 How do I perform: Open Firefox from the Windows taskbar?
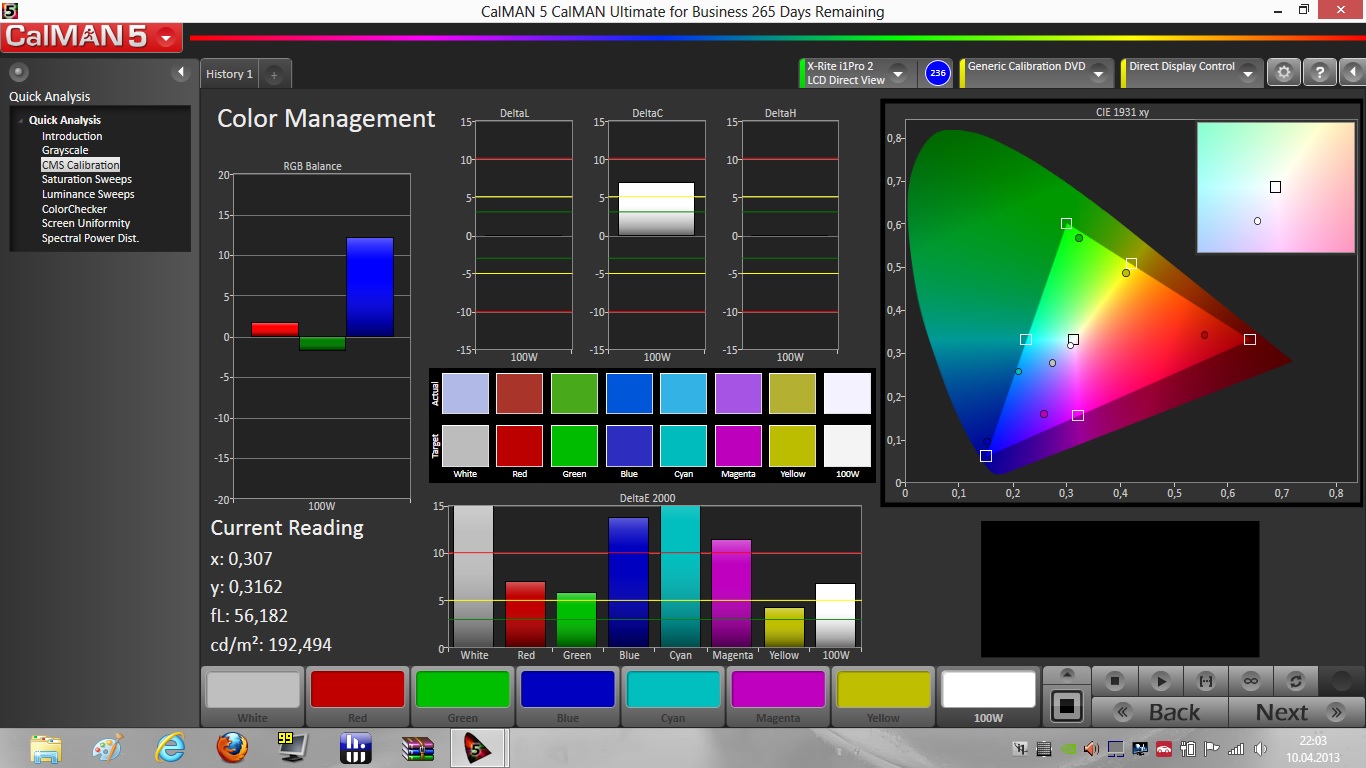pos(232,747)
